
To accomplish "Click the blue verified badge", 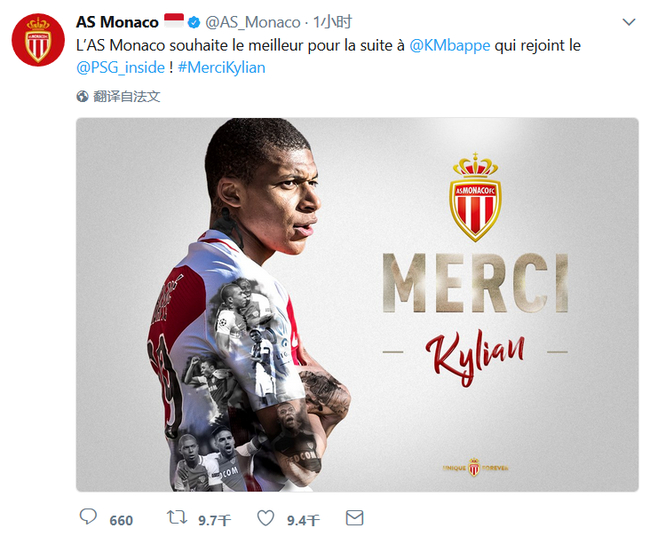I will click(x=197, y=22).
